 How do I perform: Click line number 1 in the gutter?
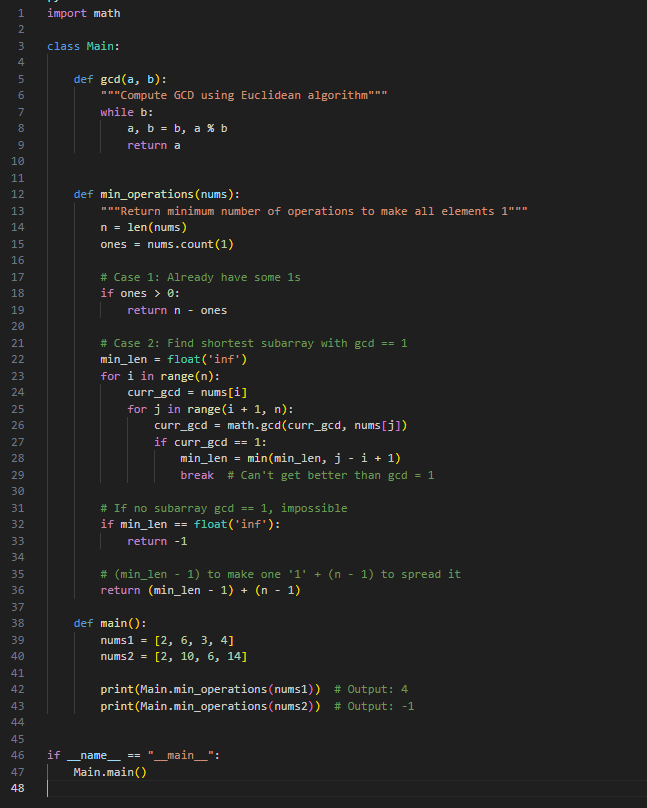(x=21, y=13)
